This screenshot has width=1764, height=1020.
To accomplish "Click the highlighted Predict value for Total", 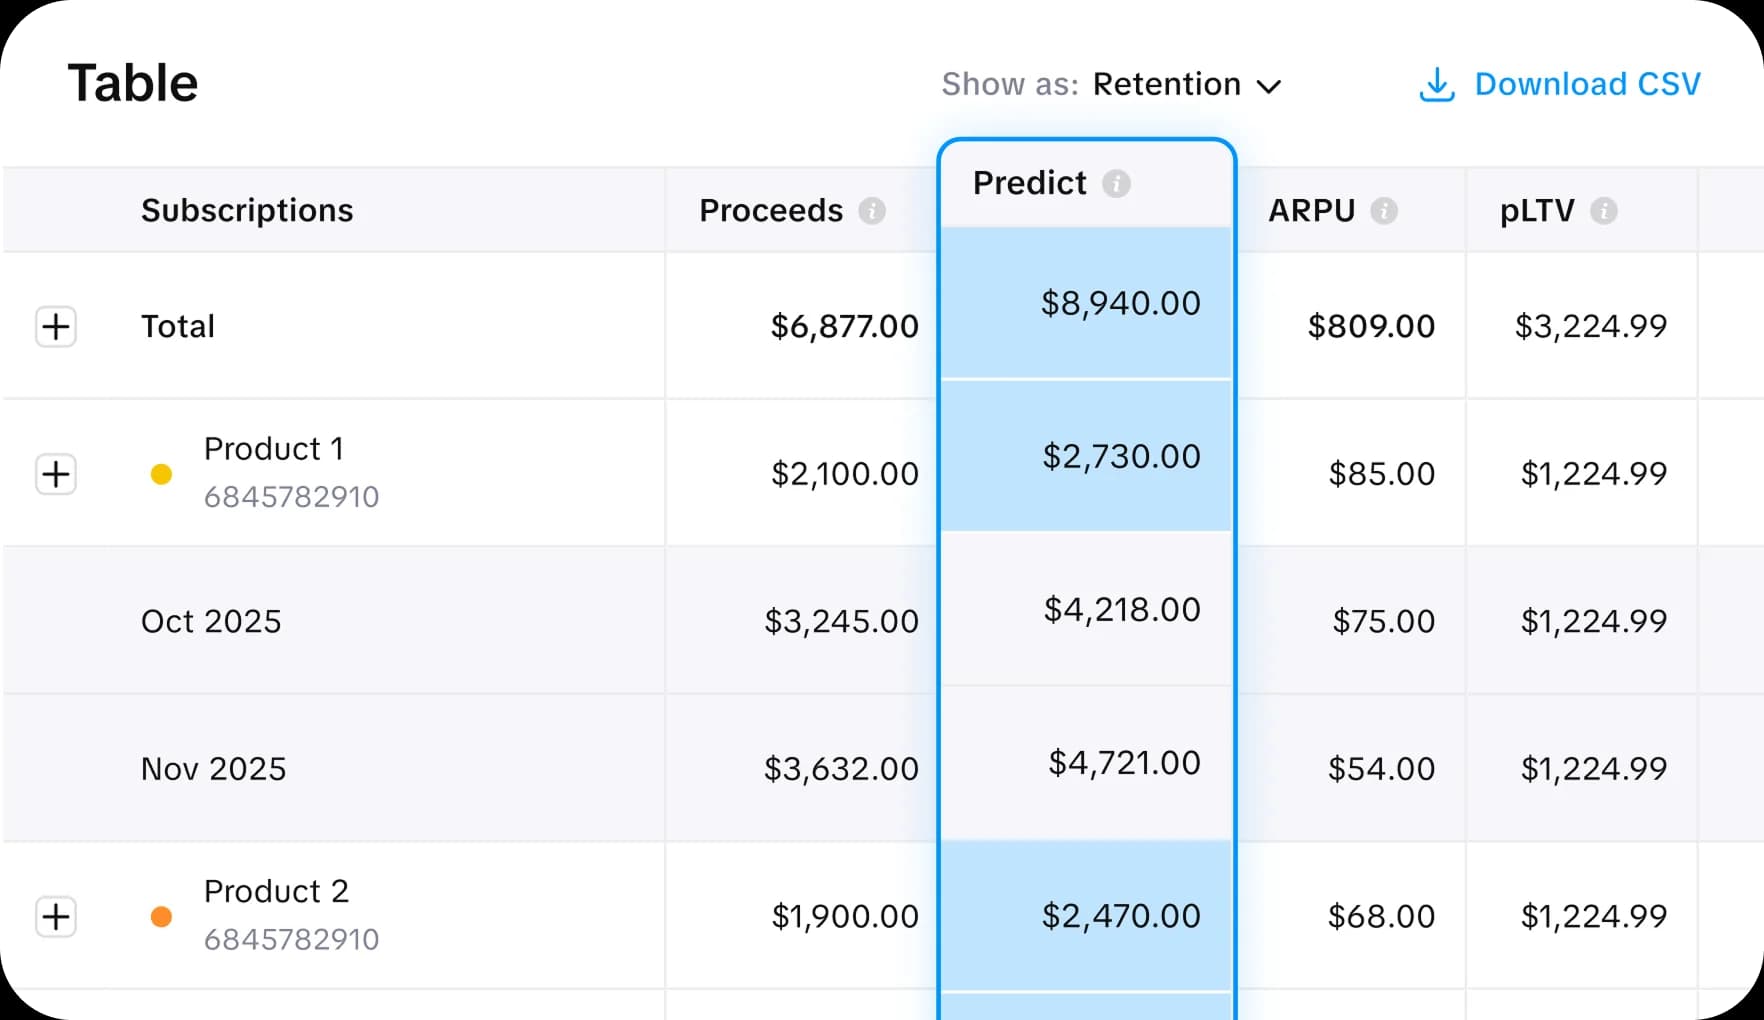I will pyautogui.click(x=1121, y=303).
